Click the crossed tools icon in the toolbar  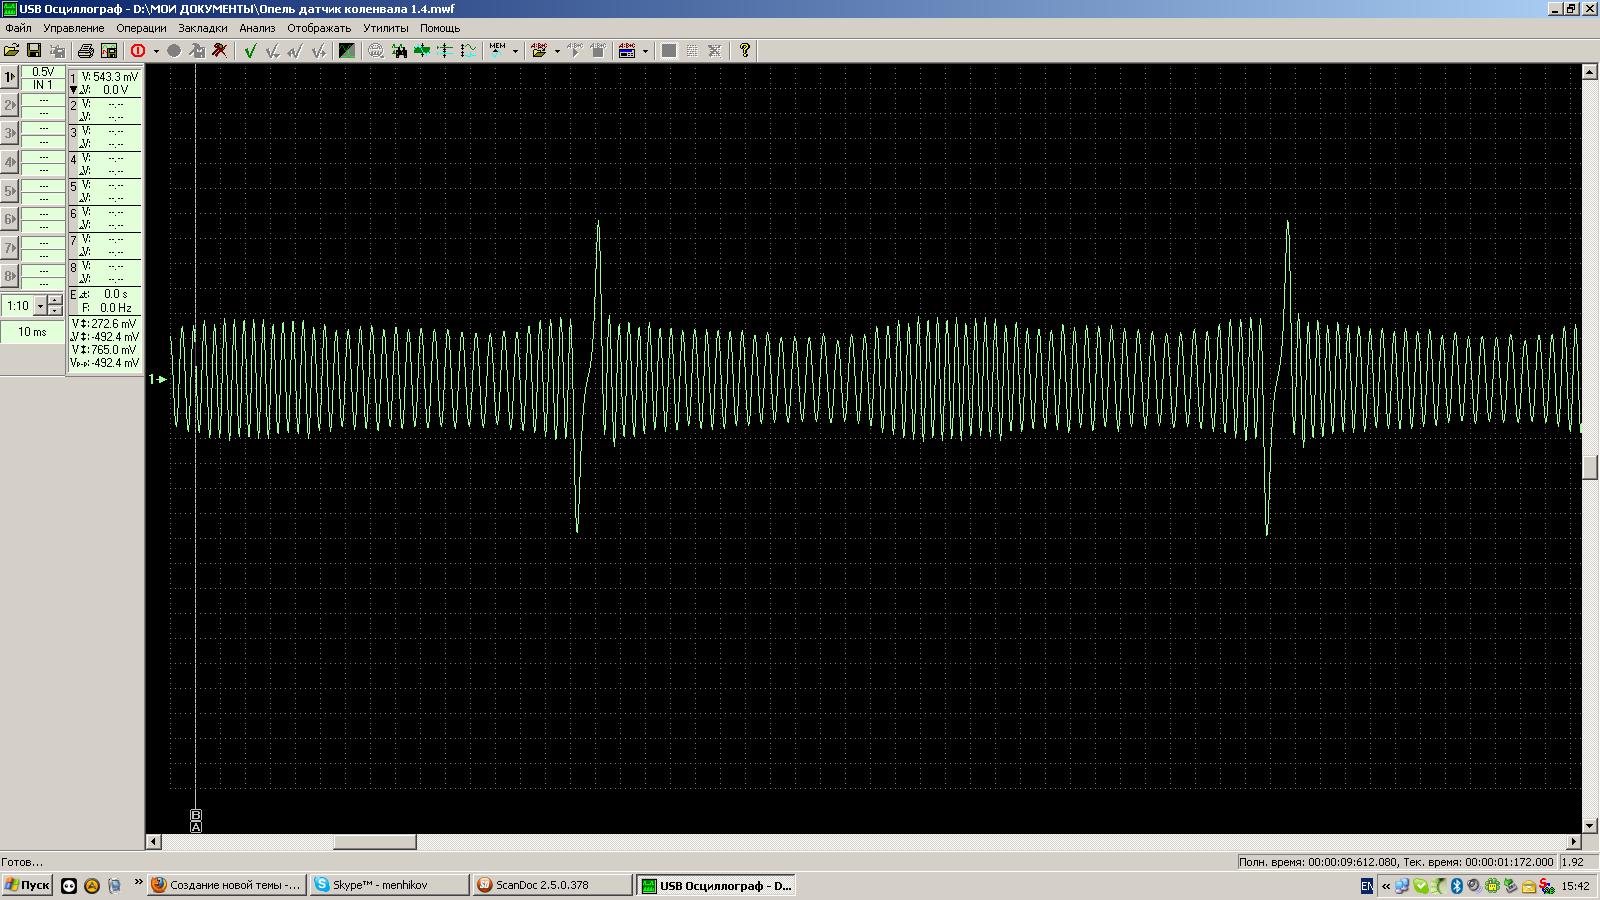pos(220,50)
